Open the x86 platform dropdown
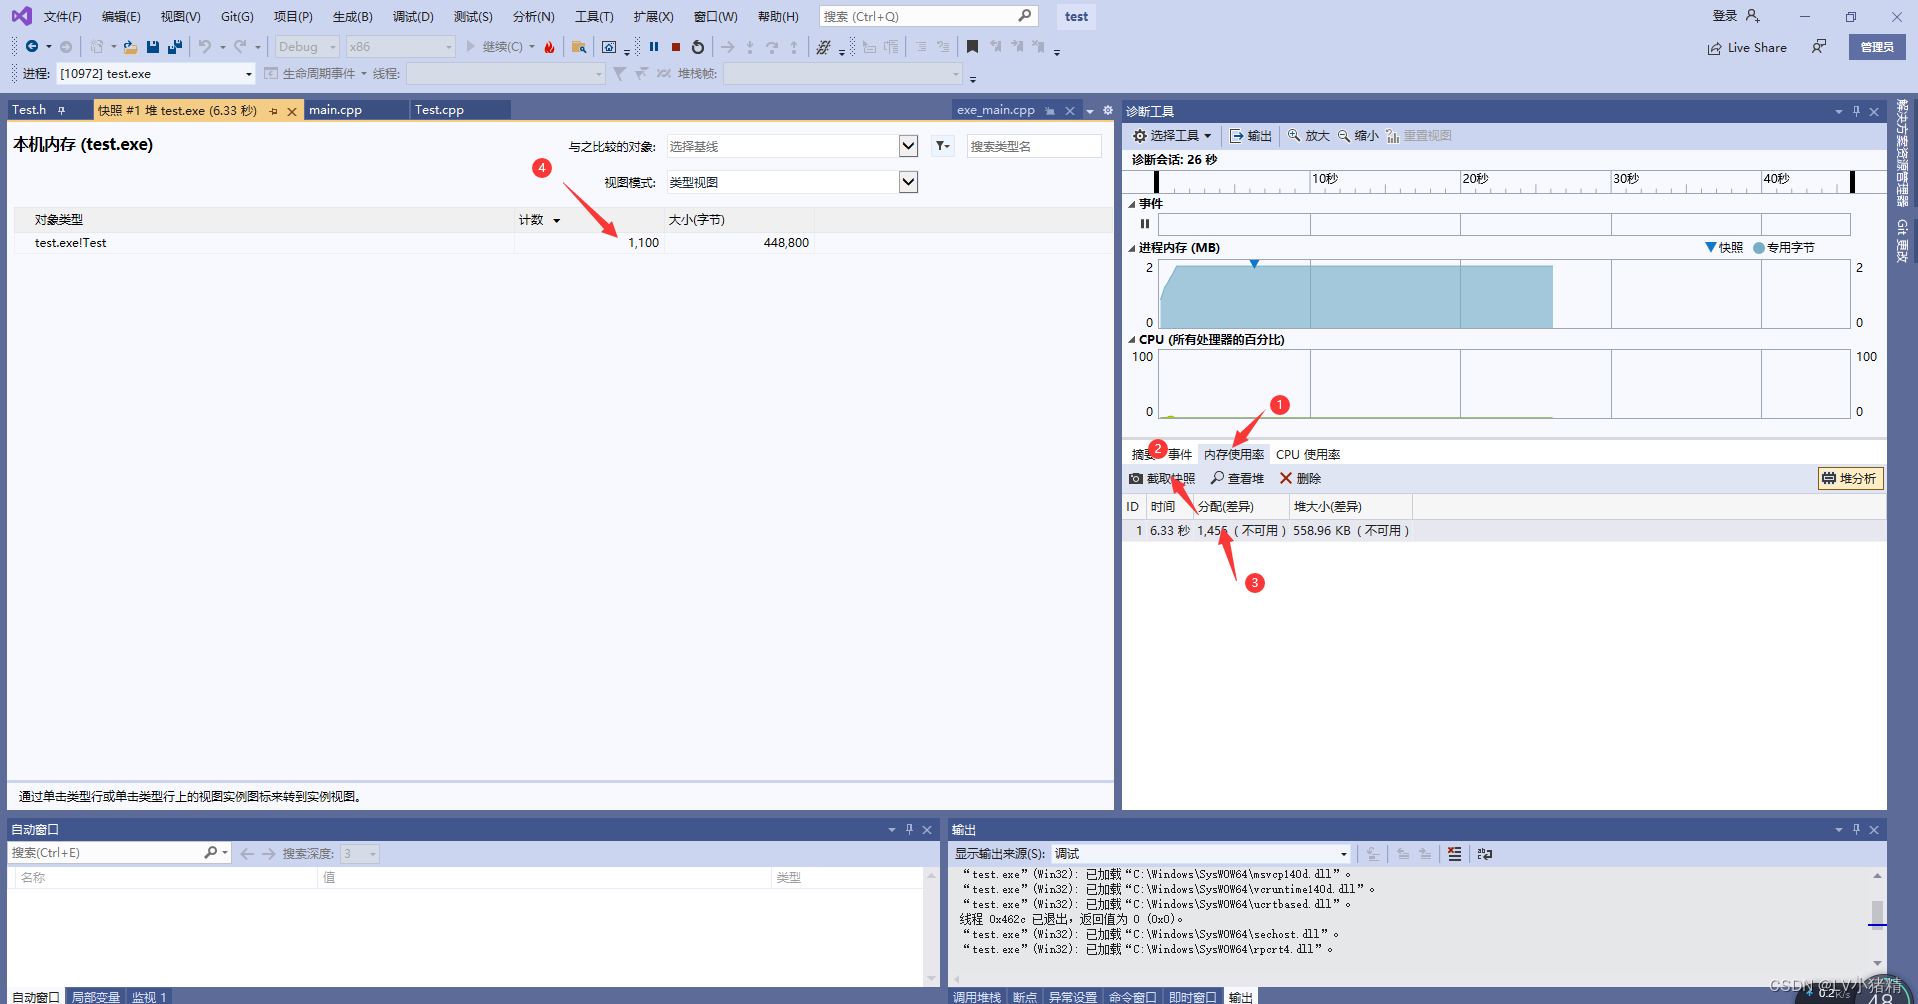1918x1004 pixels. 400,47
